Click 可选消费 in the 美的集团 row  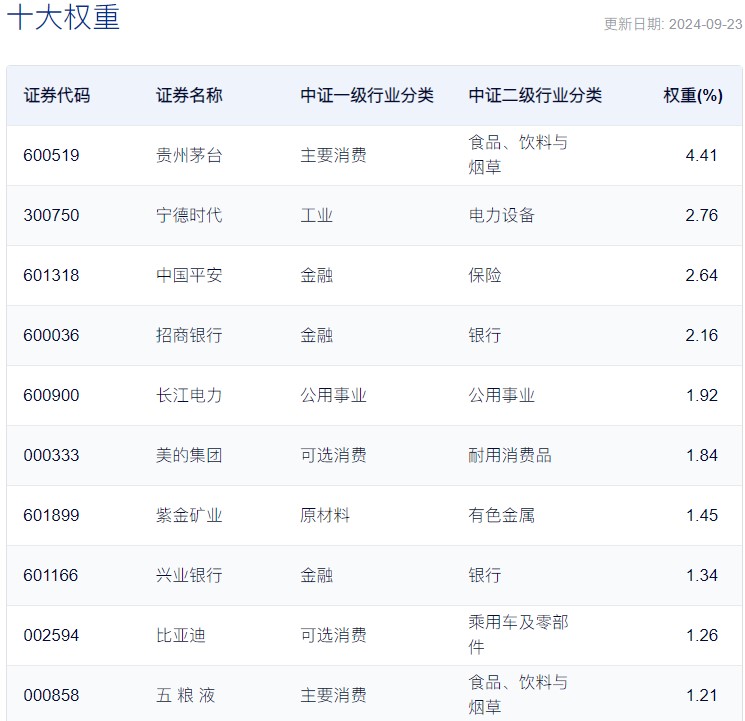(x=334, y=455)
